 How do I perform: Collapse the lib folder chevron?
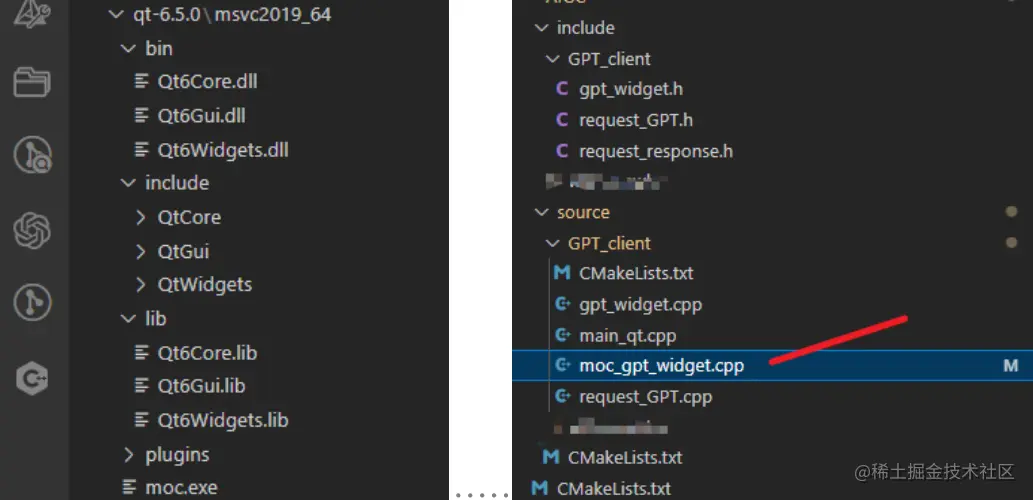click(128, 319)
